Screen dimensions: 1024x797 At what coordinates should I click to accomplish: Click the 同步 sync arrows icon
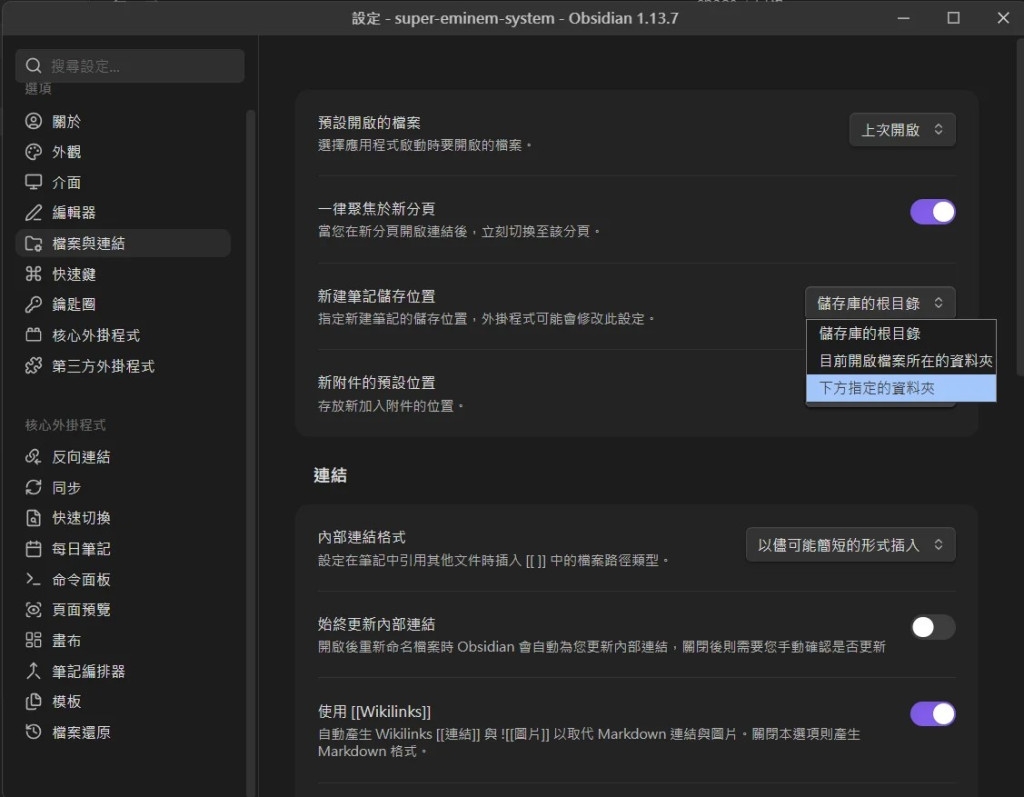pyautogui.click(x=33, y=487)
